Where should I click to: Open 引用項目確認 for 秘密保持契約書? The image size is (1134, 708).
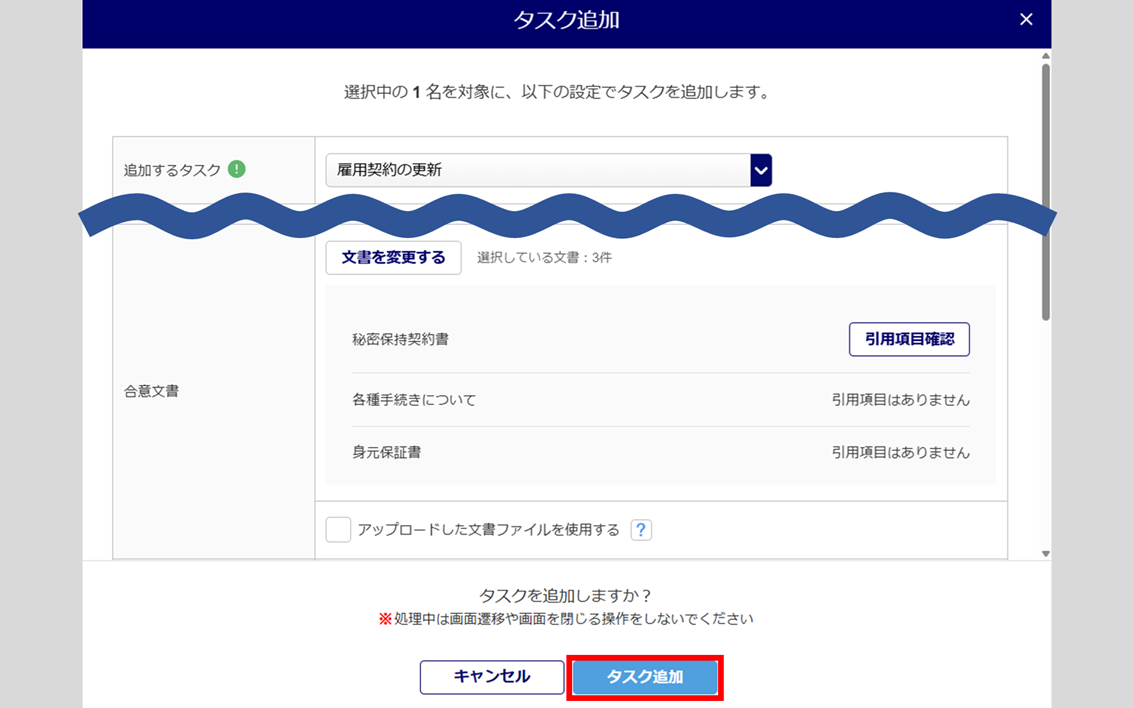(x=908, y=339)
